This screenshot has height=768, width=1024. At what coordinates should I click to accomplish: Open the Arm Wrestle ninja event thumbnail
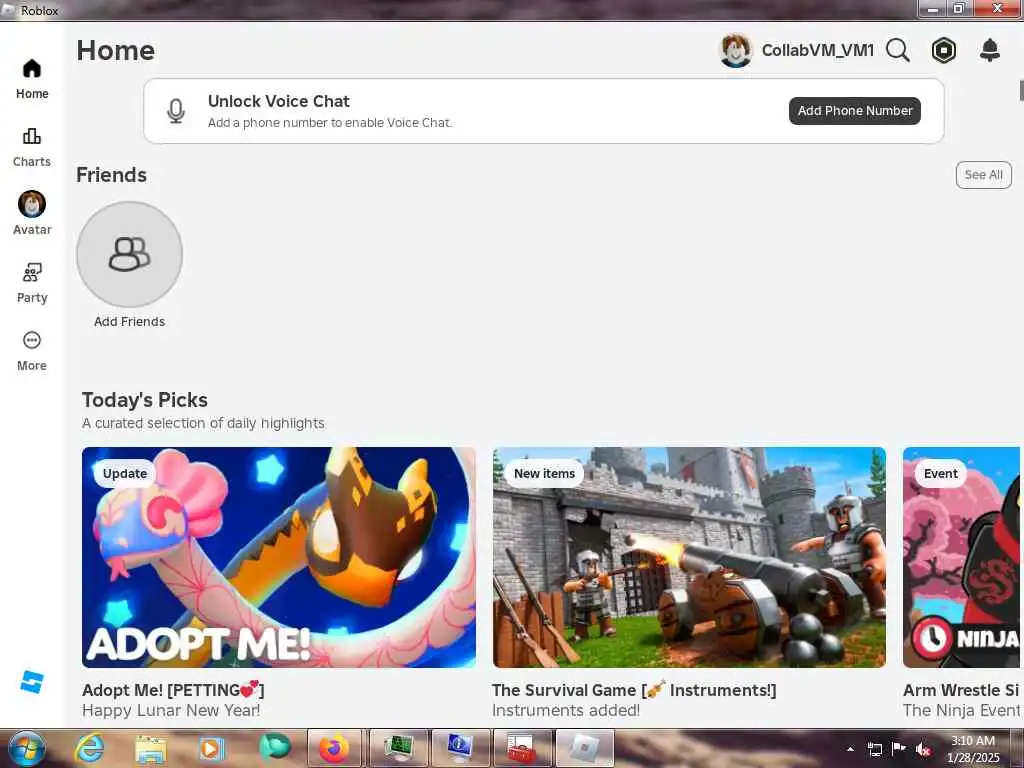[961, 557]
